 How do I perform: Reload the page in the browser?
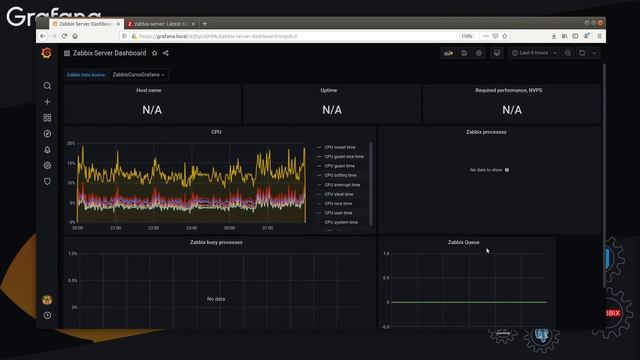coord(64,36)
